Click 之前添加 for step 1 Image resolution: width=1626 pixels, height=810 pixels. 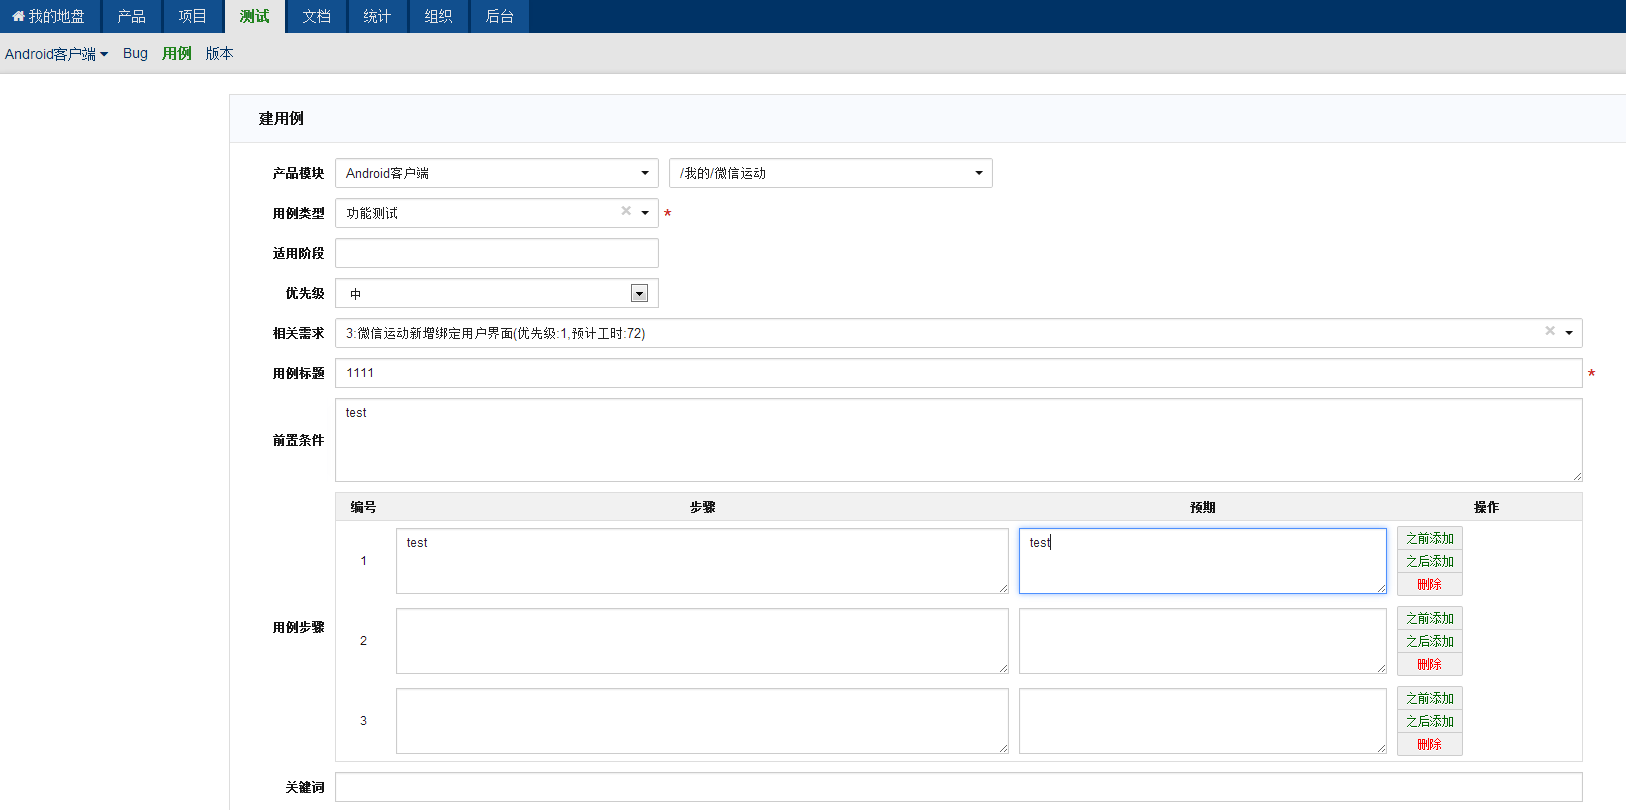1429,538
